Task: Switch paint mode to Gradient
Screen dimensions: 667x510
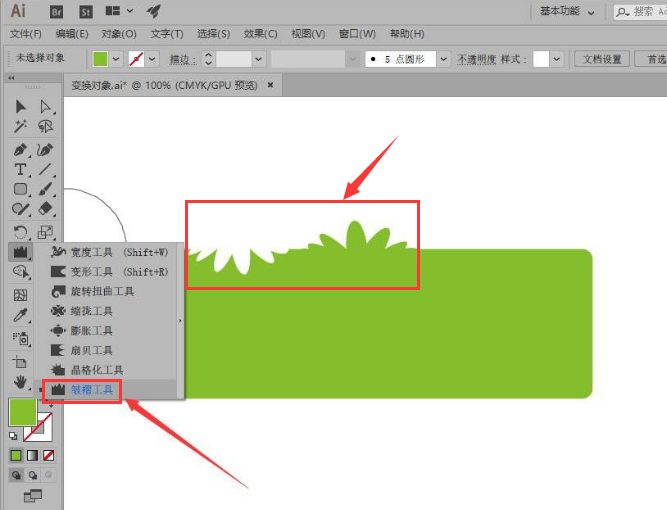Action: (32, 455)
